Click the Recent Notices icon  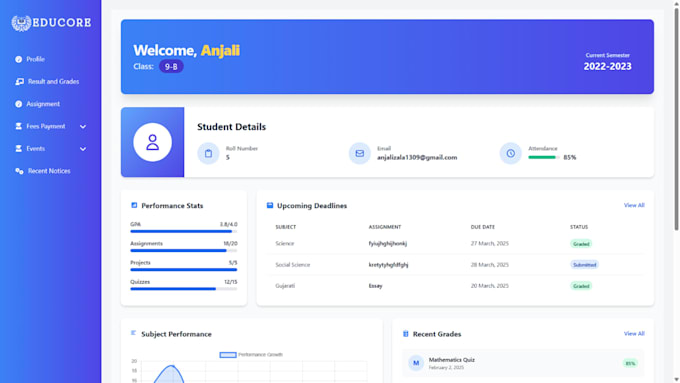tap(19, 171)
